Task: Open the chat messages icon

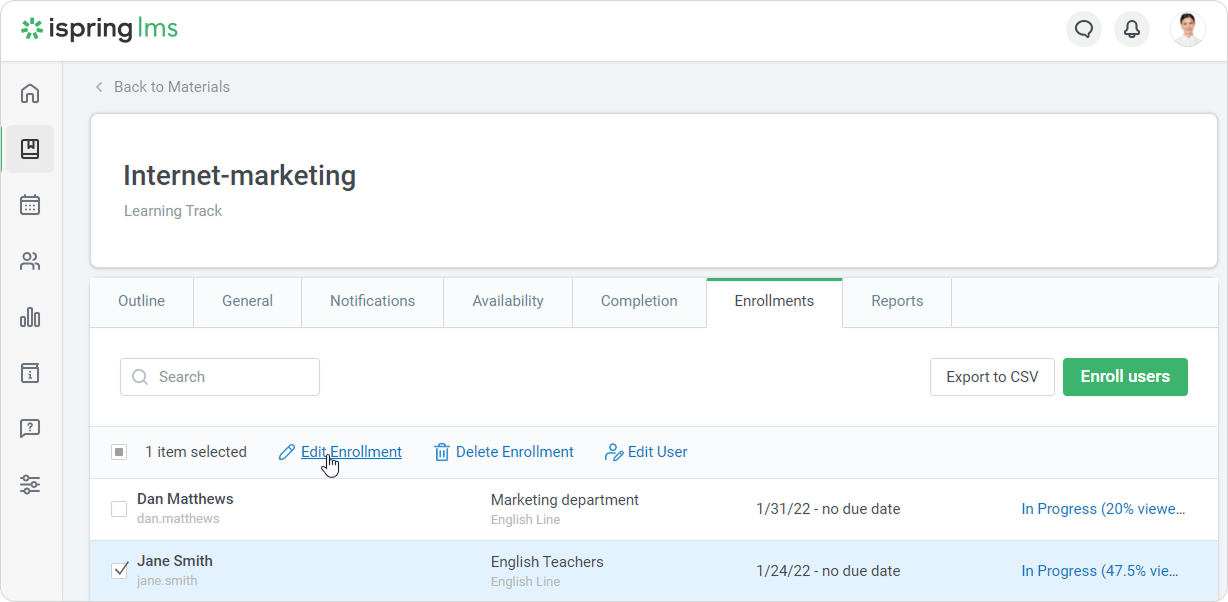Action: pyautogui.click(x=1083, y=29)
